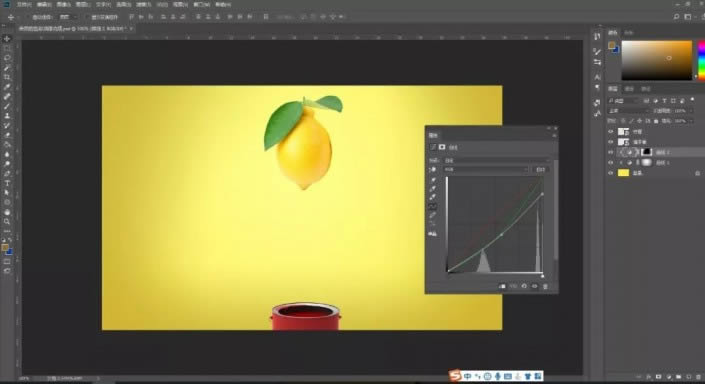Clip the Curves adjustment to the layer below

(502, 286)
